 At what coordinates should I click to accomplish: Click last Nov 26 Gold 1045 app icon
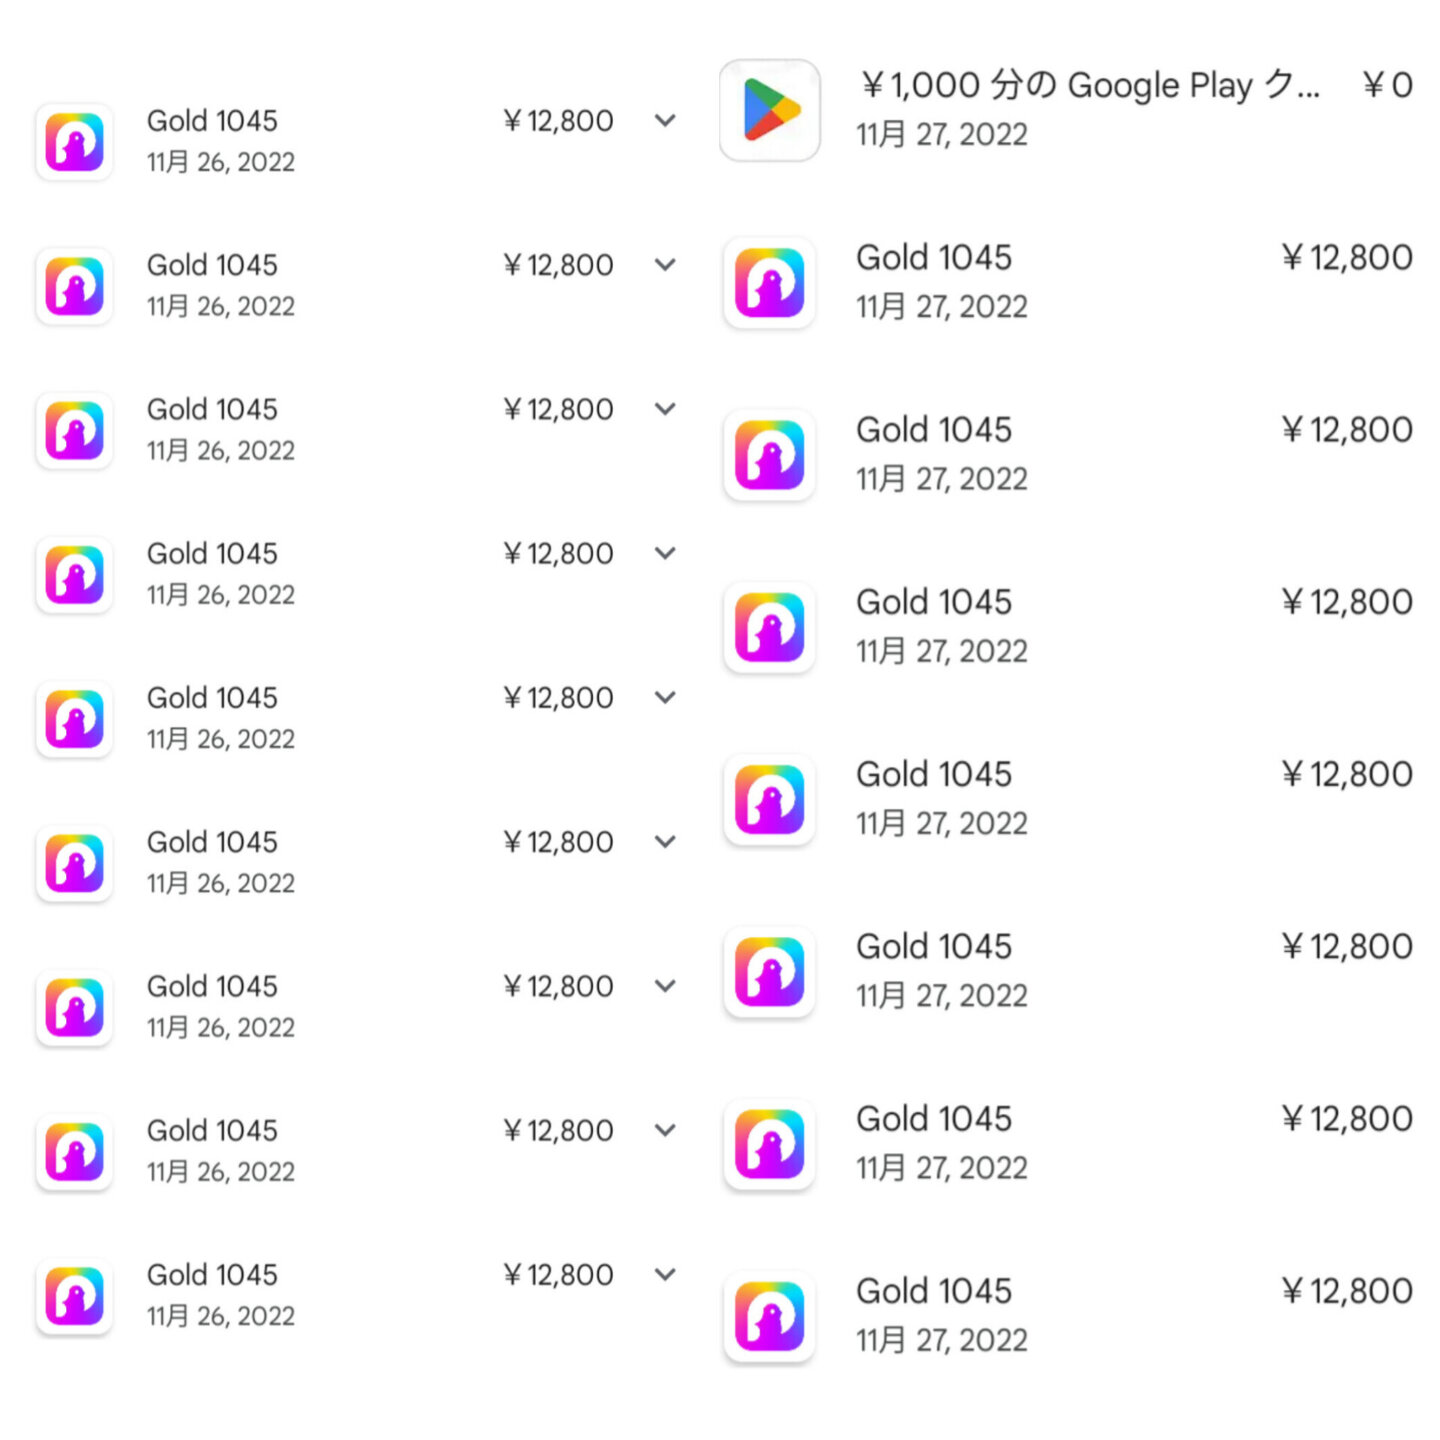pos(74,1296)
